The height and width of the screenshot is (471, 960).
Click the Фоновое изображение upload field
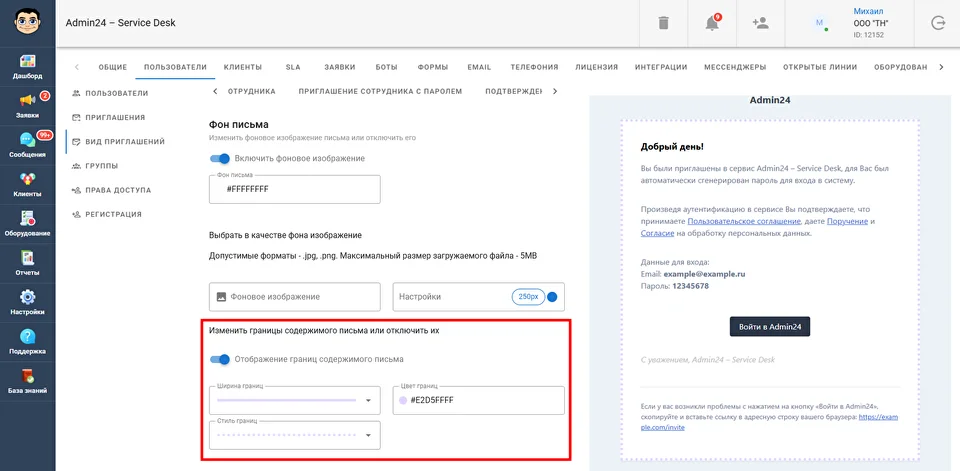pyautogui.click(x=294, y=296)
